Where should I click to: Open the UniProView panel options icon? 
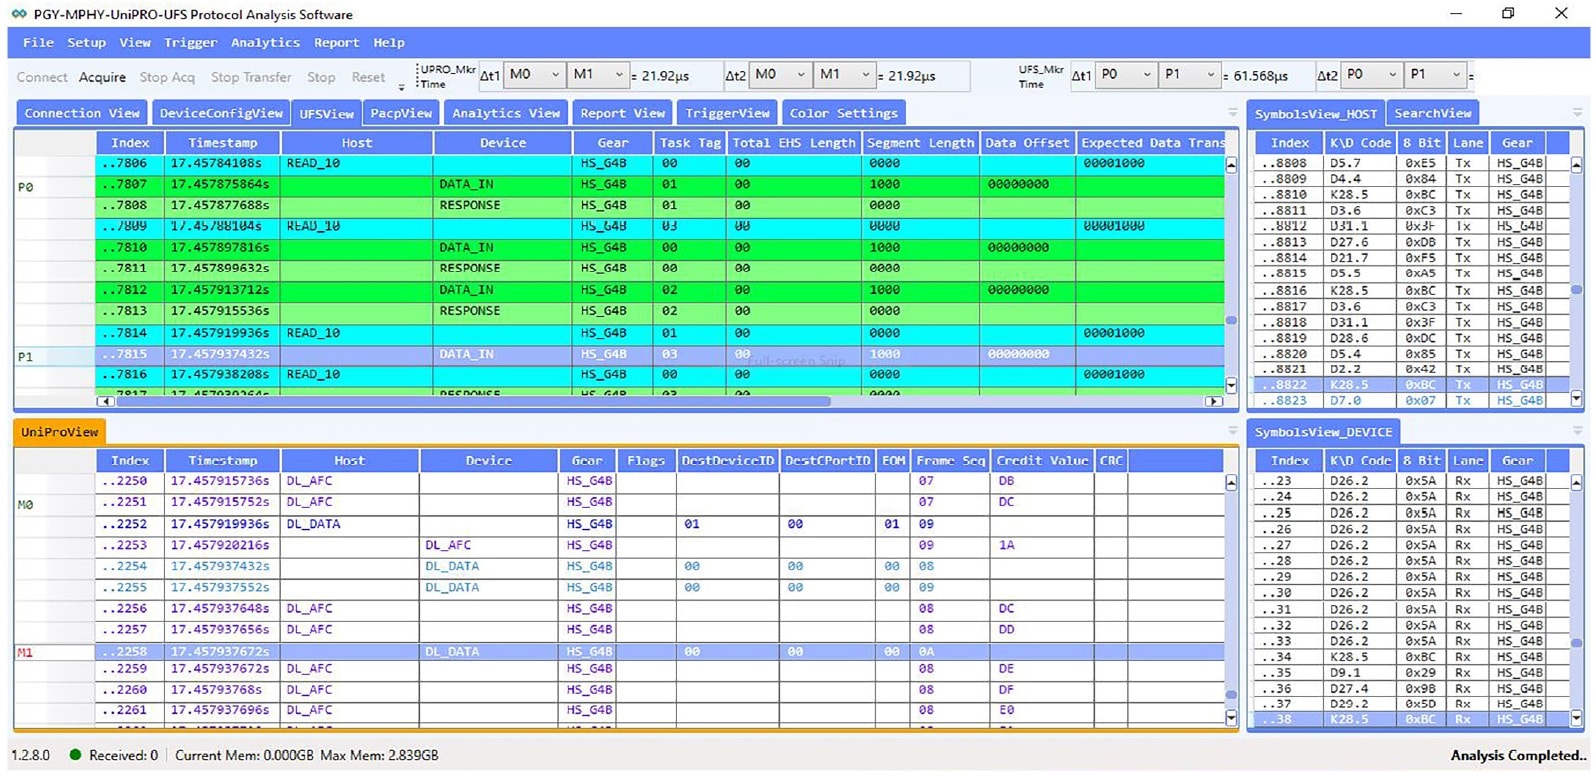[1232, 432]
